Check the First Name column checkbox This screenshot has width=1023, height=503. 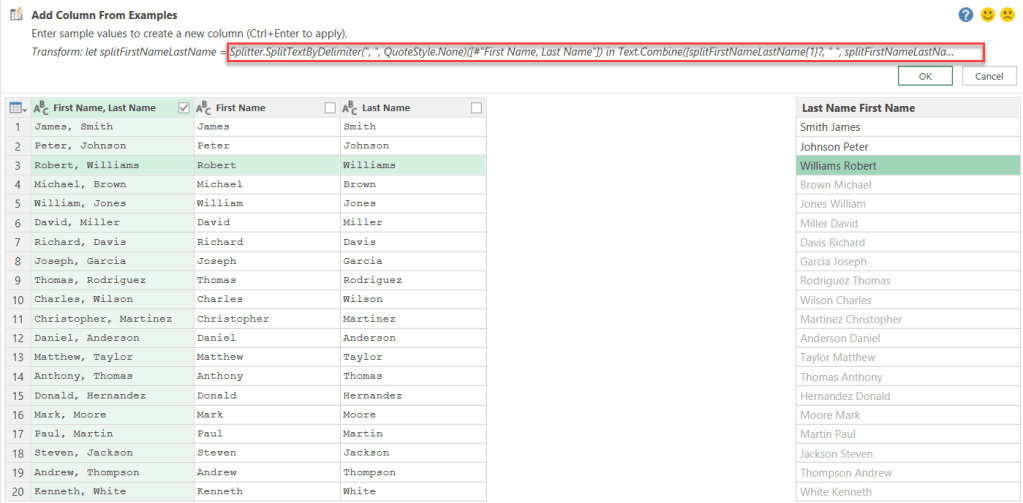point(330,108)
